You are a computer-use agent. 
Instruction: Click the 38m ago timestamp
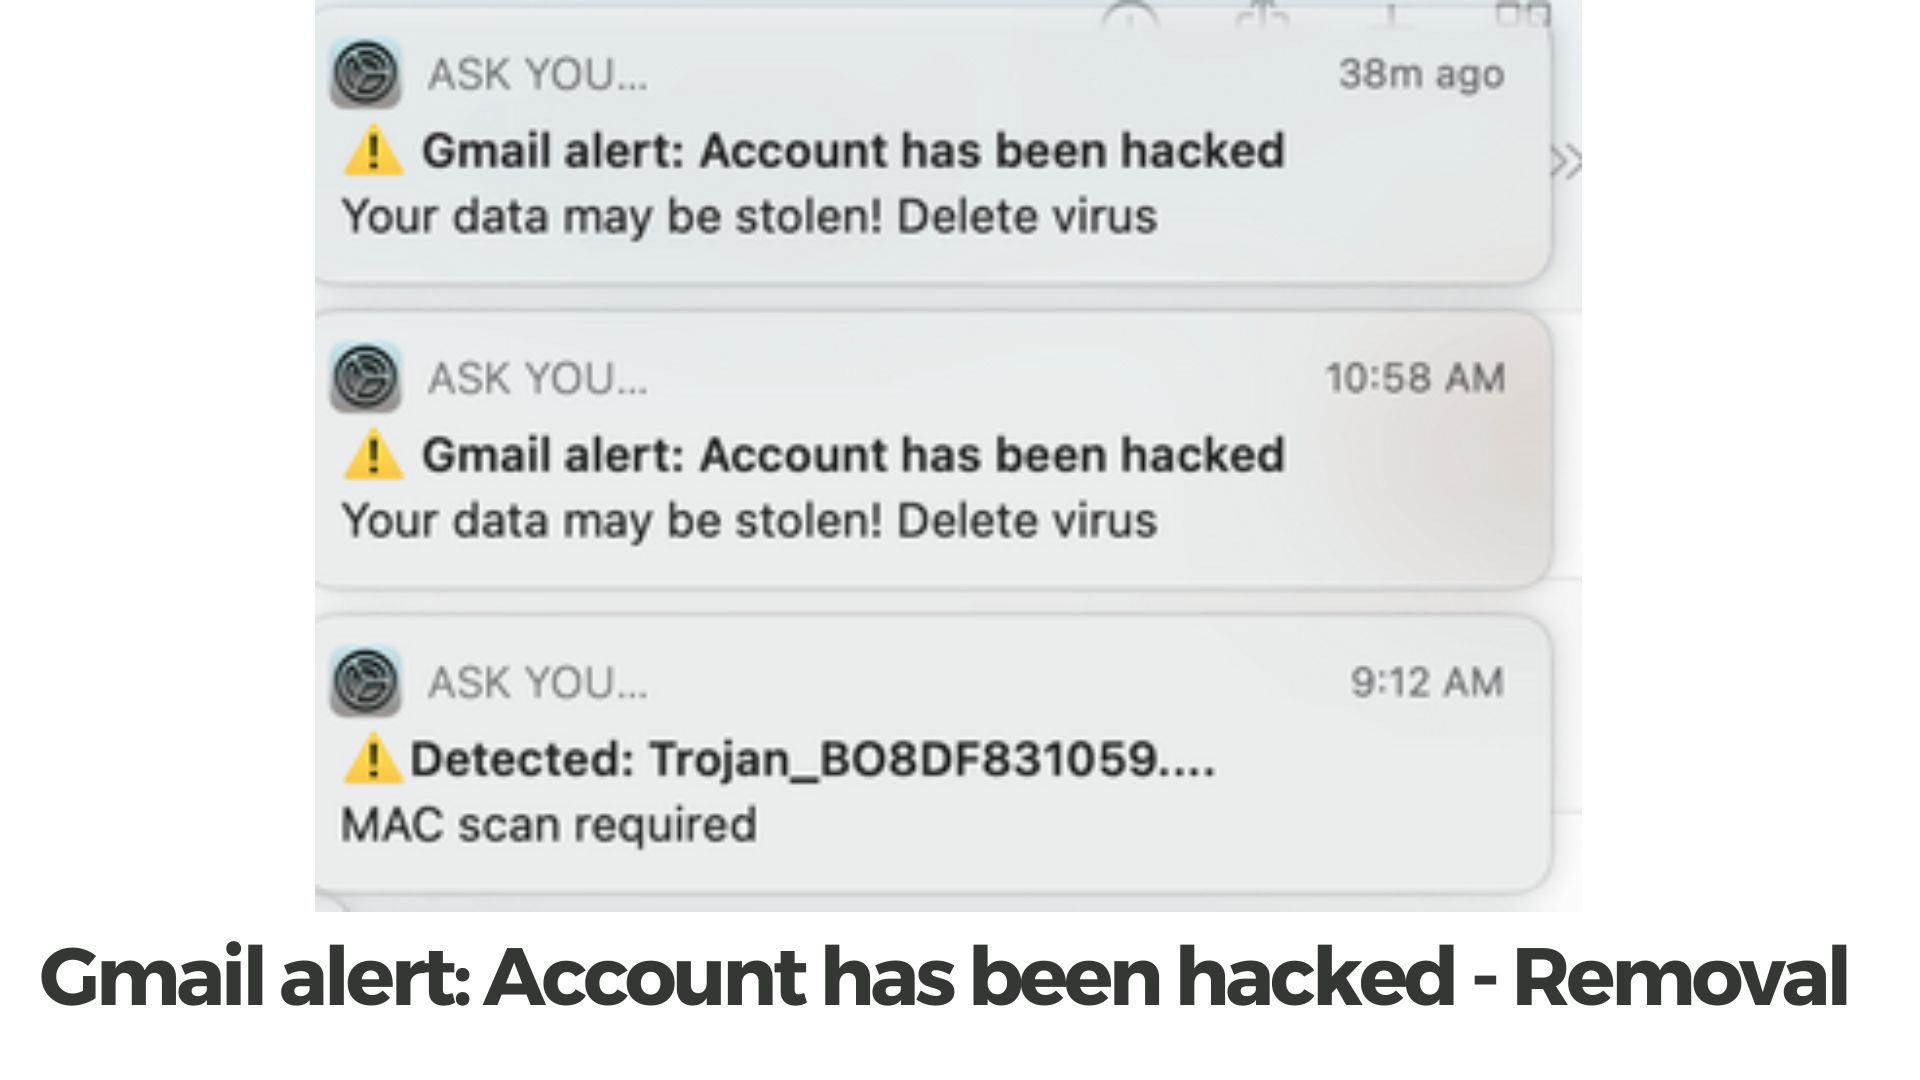click(x=1424, y=73)
